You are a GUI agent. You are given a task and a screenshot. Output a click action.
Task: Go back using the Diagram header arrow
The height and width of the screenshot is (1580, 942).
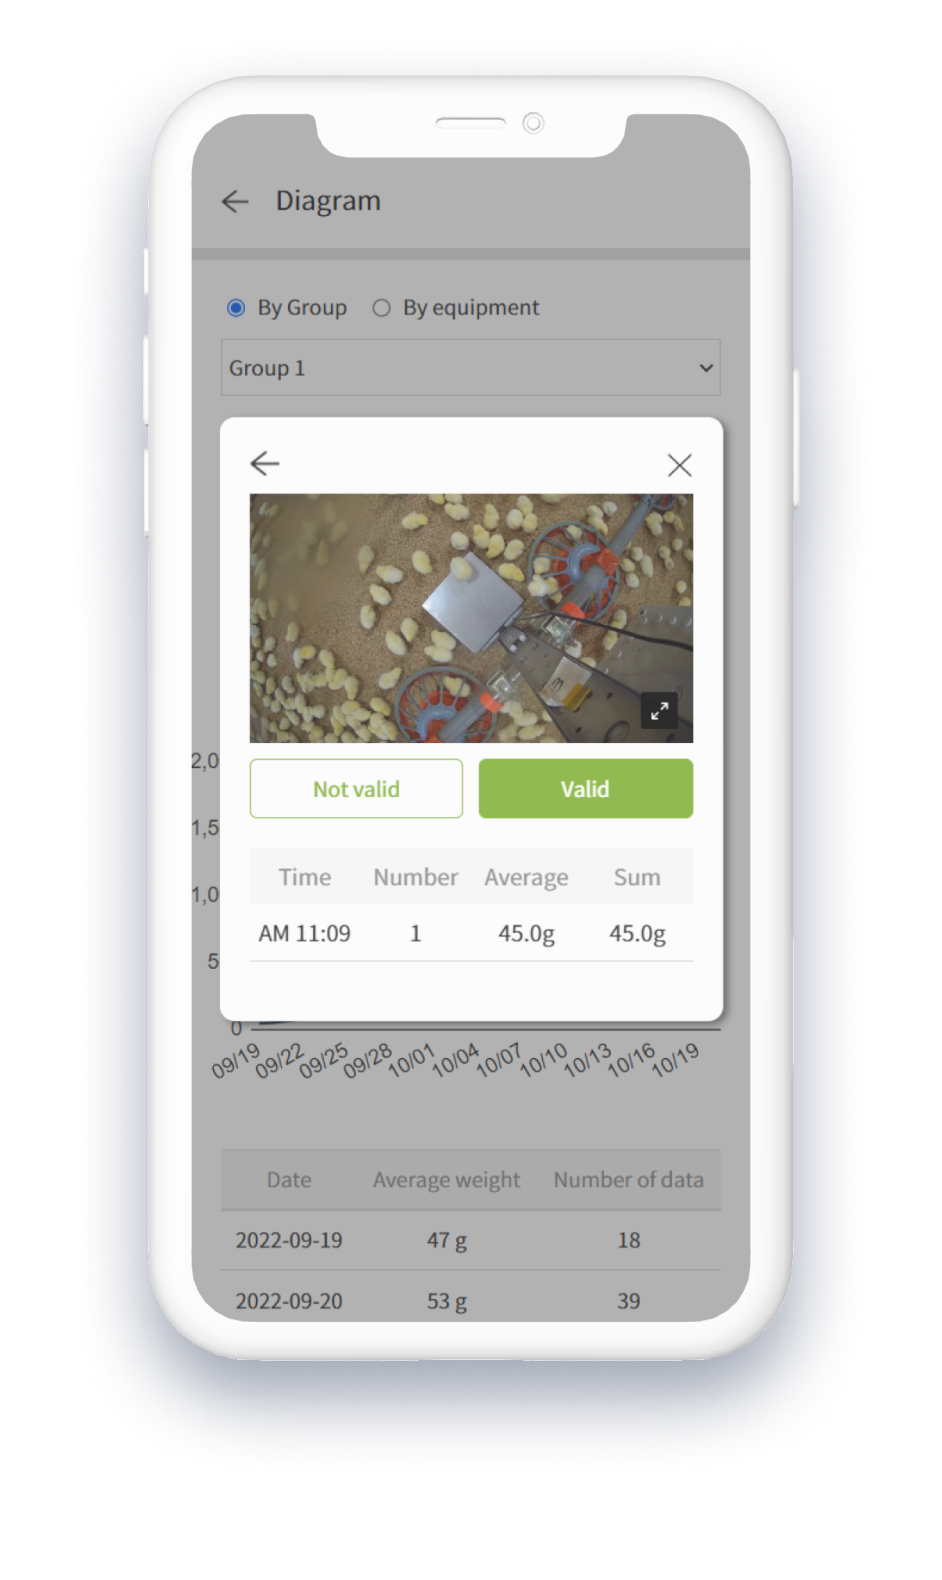235,201
